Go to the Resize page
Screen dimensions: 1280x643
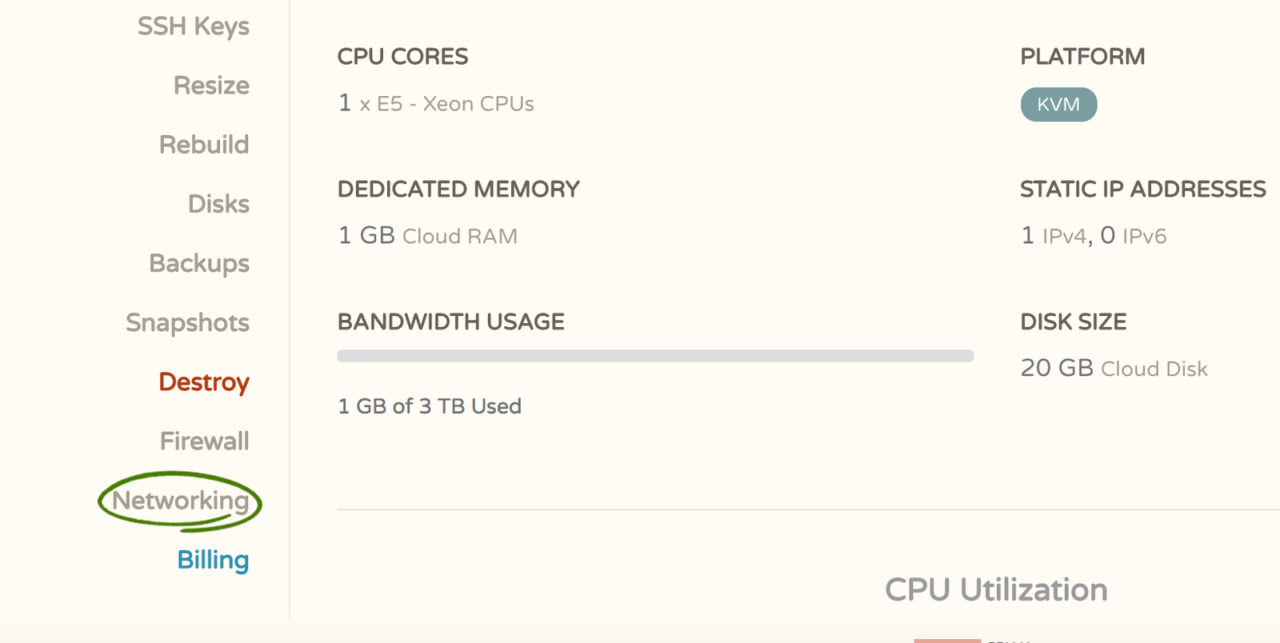(x=211, y=86)
